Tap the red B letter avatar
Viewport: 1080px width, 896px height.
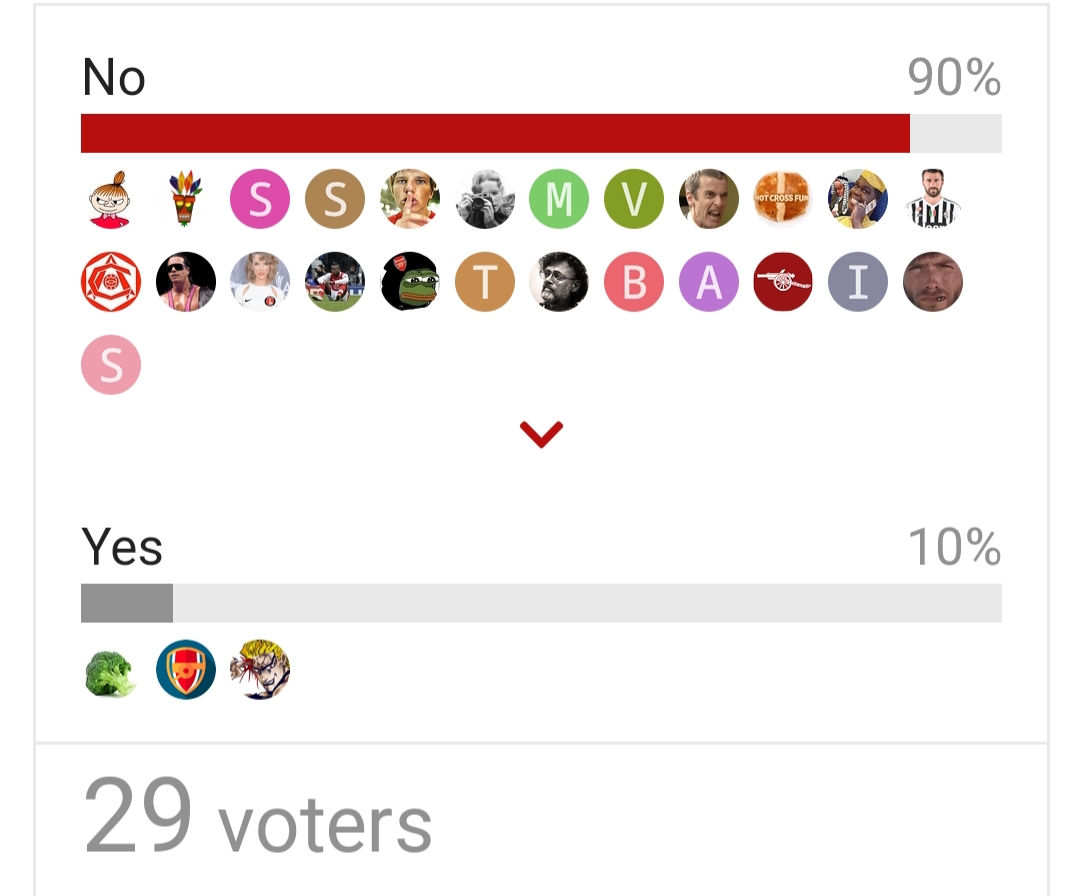click(x=634, y=282)
